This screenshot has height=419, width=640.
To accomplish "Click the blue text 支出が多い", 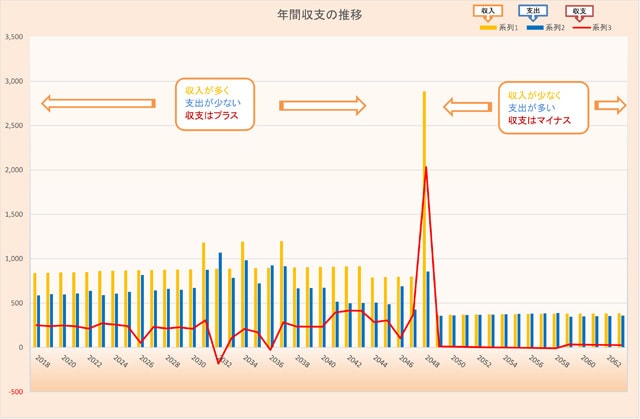I will coord(532,108).
